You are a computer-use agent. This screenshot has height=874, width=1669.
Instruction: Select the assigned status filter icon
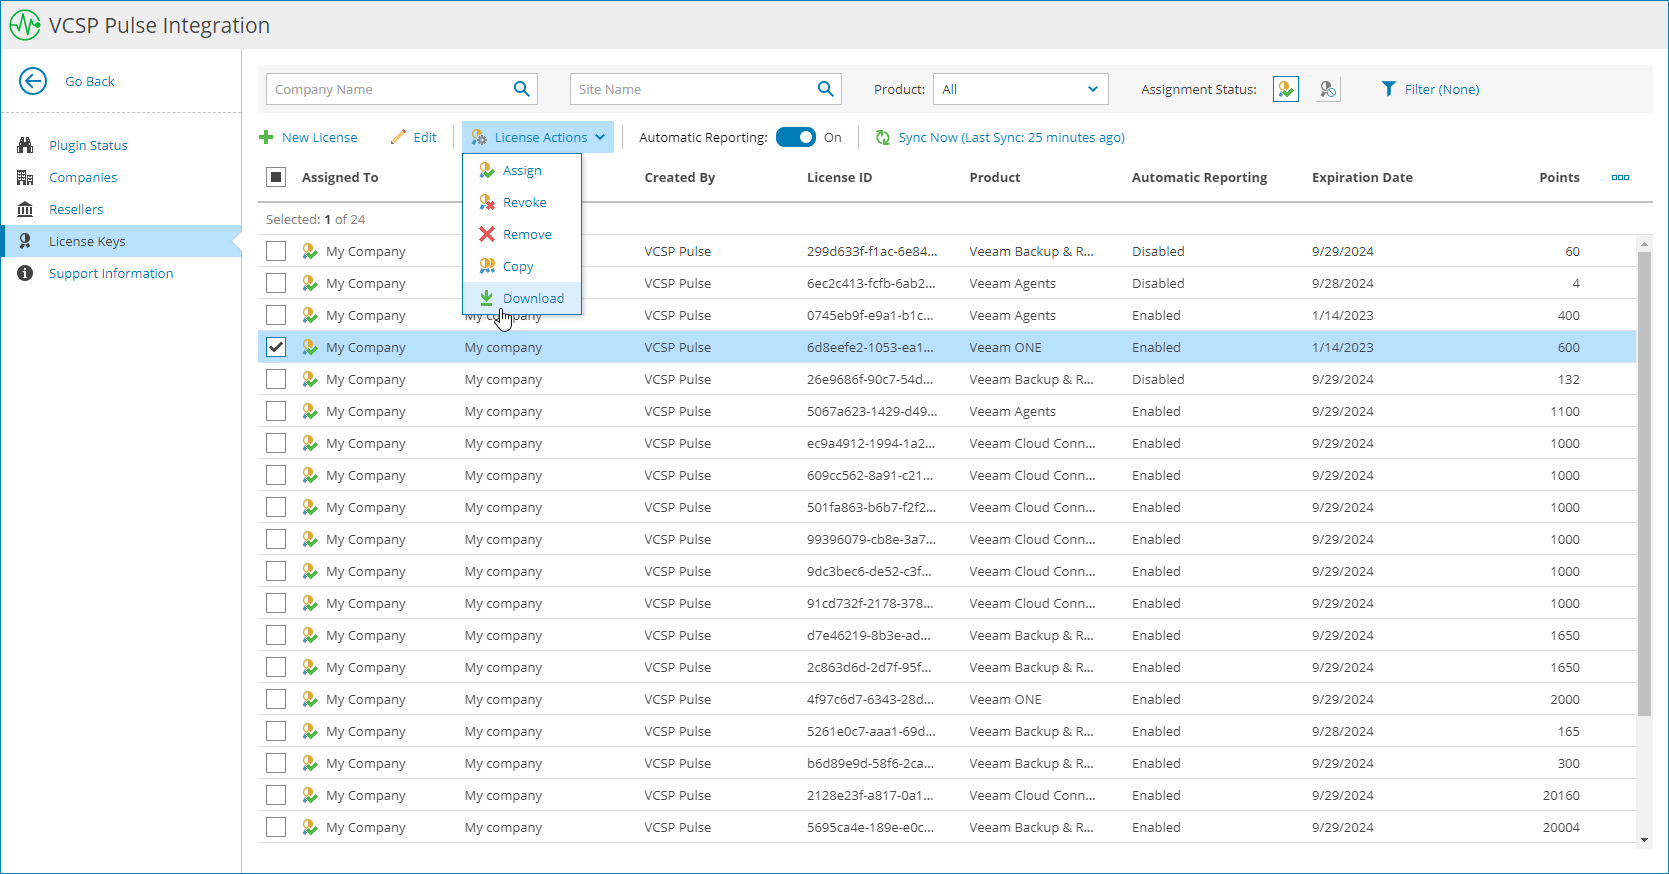point(1285,89)
